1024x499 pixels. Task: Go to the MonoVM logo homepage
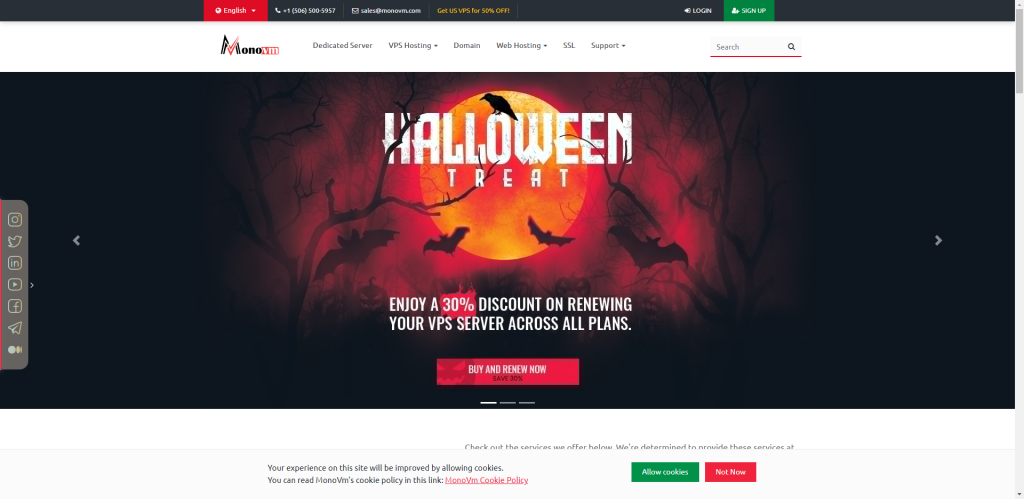tap(249, 46)
